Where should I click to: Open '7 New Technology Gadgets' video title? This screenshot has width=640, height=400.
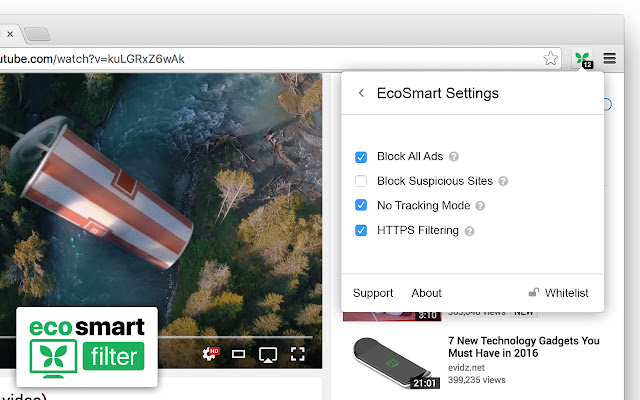(x=524, y=347)
